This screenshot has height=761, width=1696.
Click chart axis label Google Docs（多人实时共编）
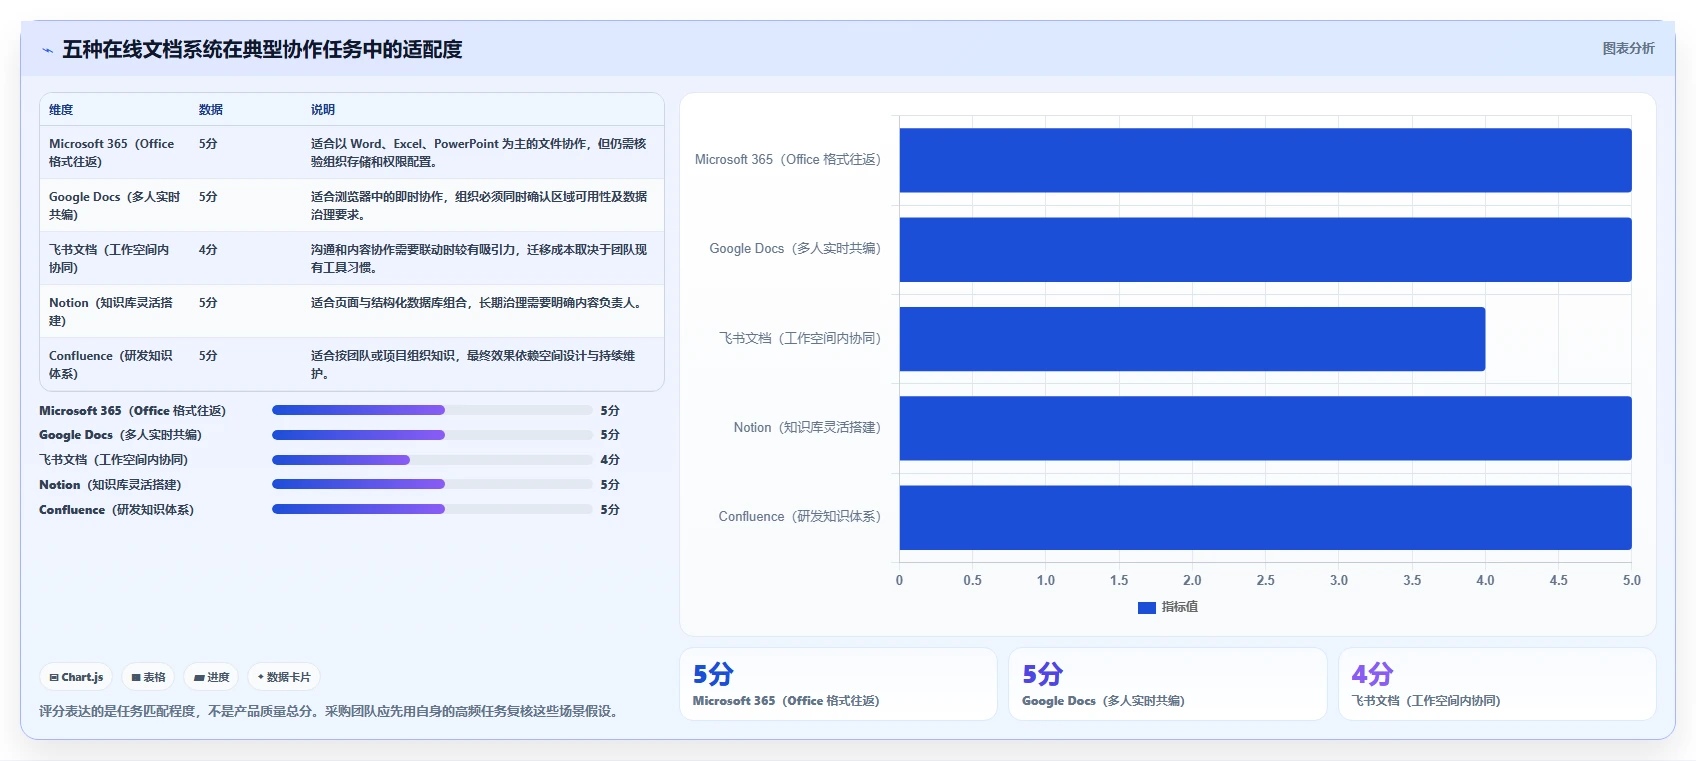[x=795, y=249]
